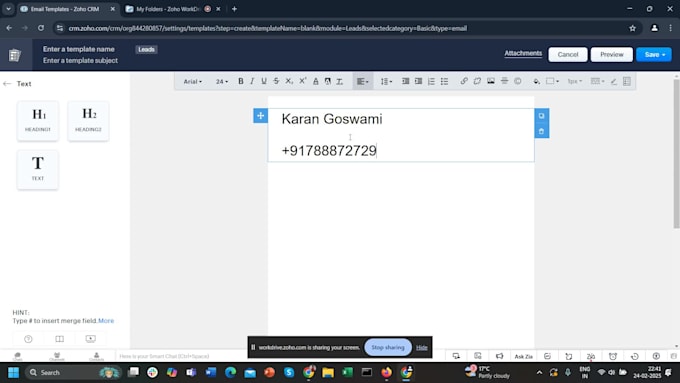The width and height of the screenshot is (680, 383).
Task: Open the font color picker
Action: pyautogui.click(x=316, y=81)
